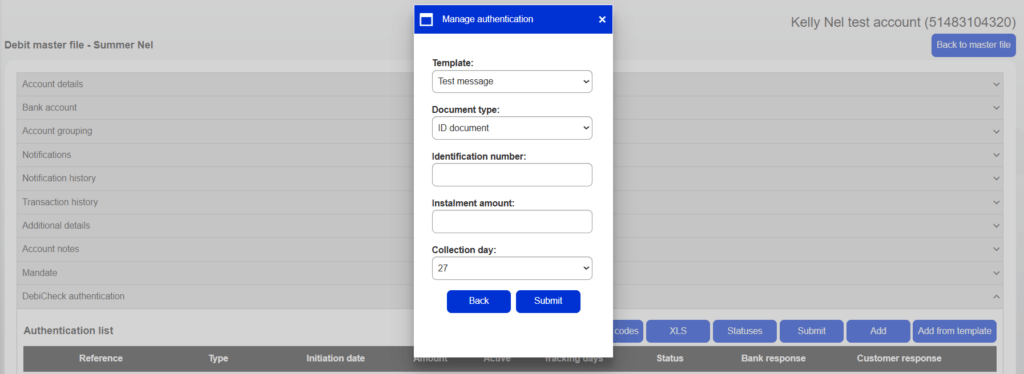Expand the Account grouping section

point(510,131)
